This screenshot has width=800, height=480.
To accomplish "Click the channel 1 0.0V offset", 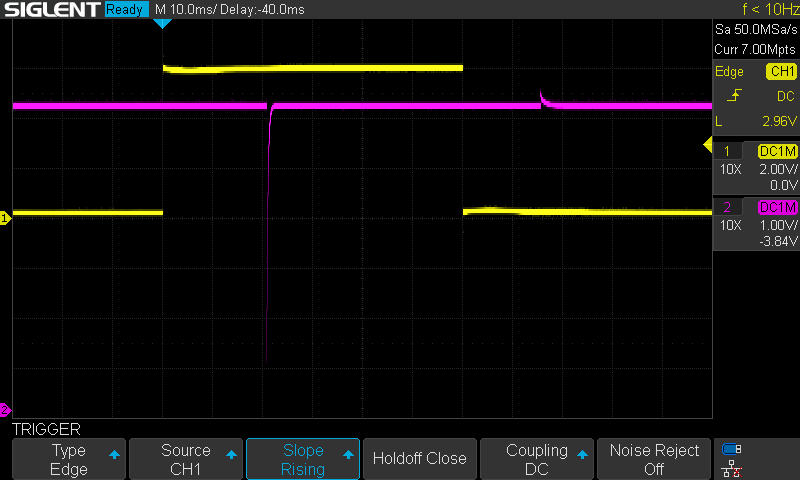I will pyautogui.click(x=784, y=185).
